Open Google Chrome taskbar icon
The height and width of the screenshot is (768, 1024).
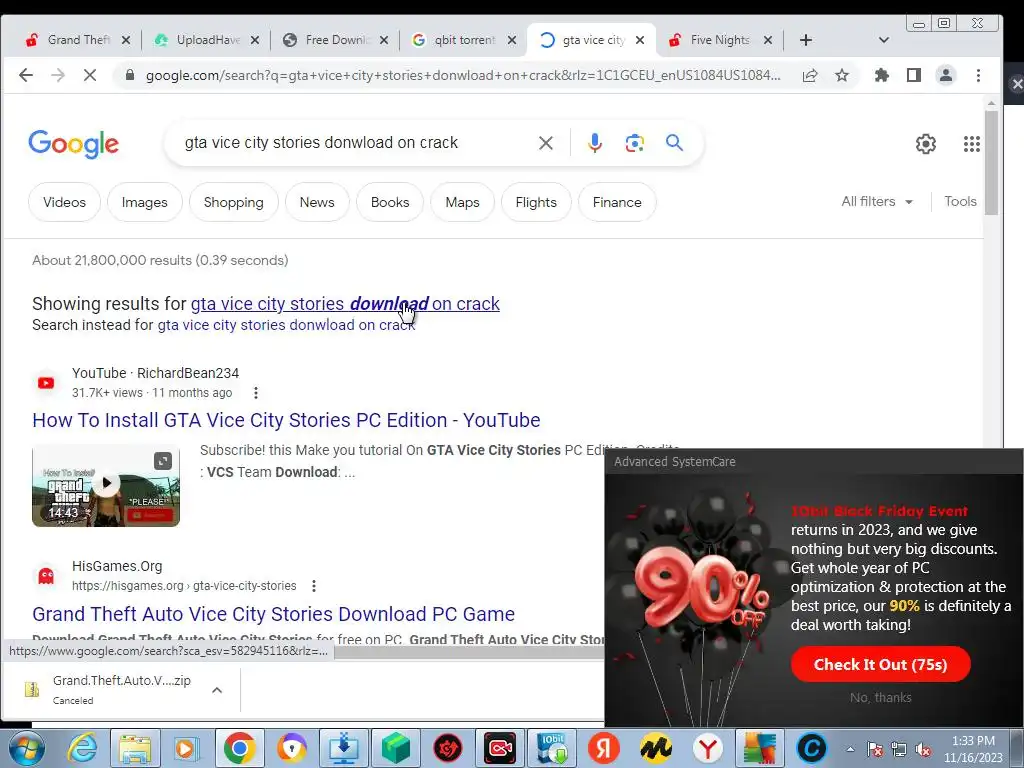pyautogui.click(x=239, y=748)
